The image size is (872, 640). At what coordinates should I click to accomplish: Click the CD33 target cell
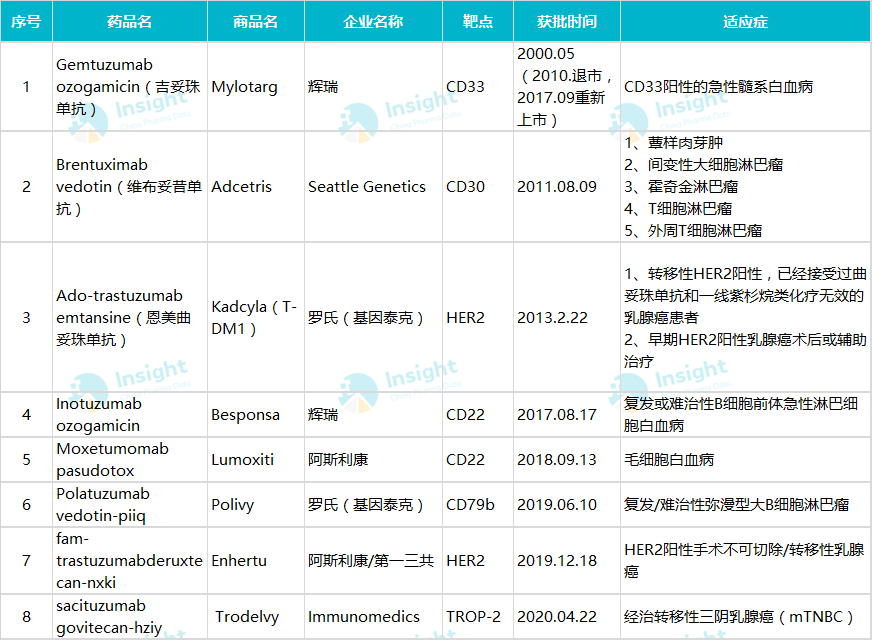(478, 87)
